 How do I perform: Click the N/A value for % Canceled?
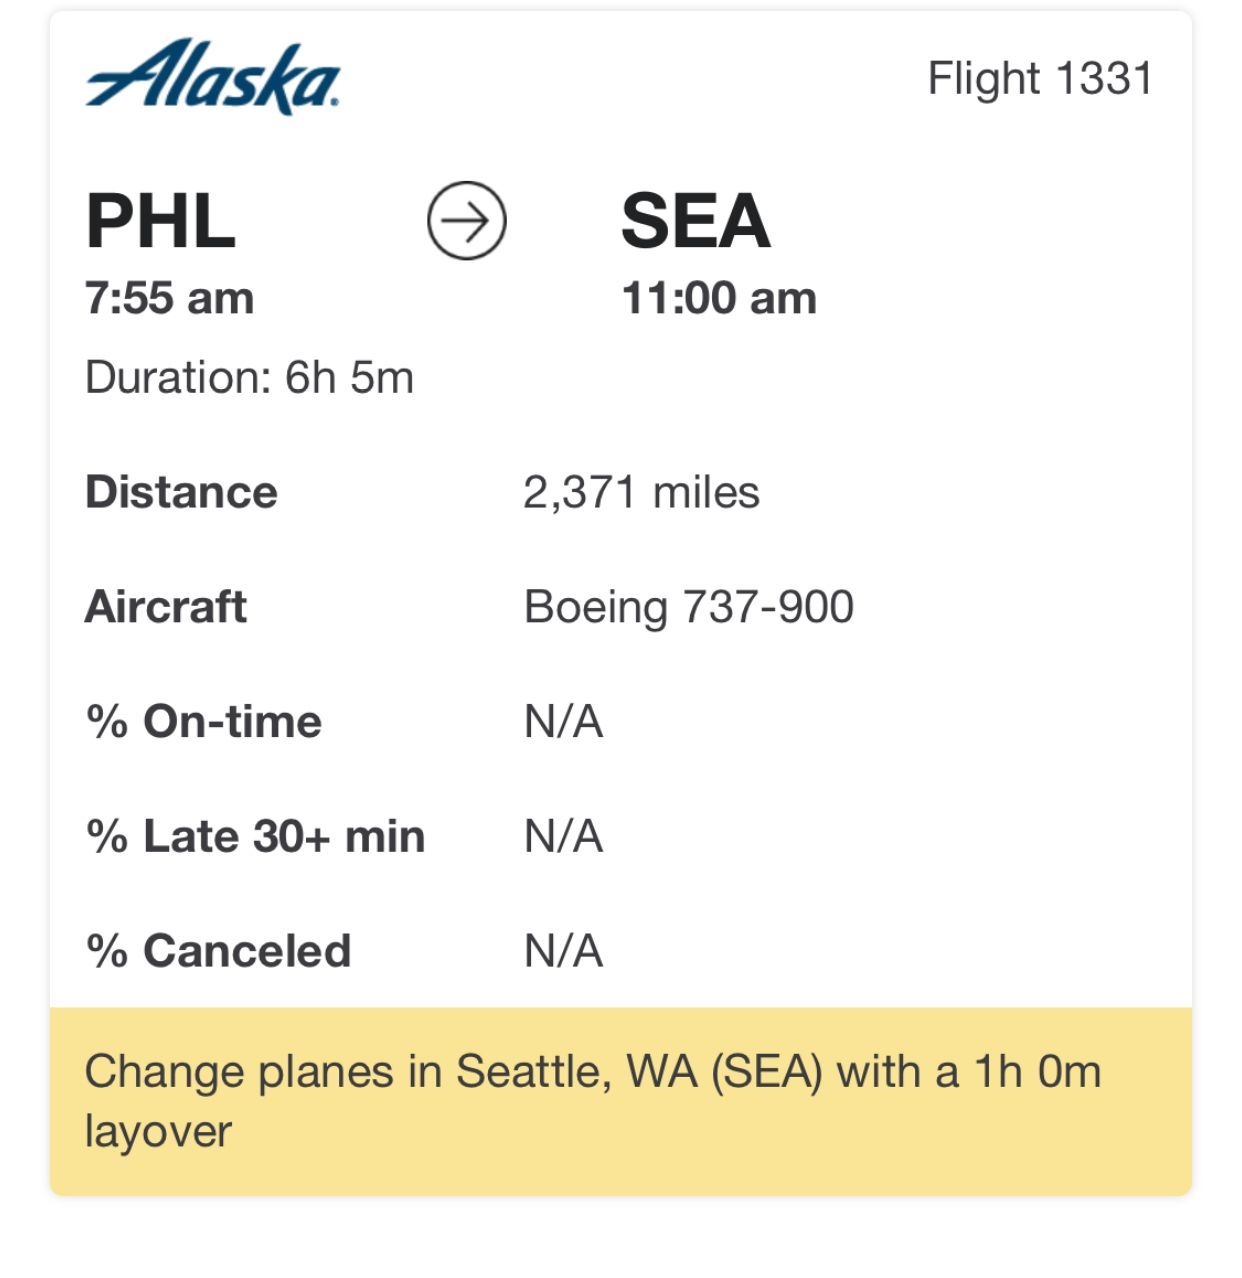tap(564, 951)
